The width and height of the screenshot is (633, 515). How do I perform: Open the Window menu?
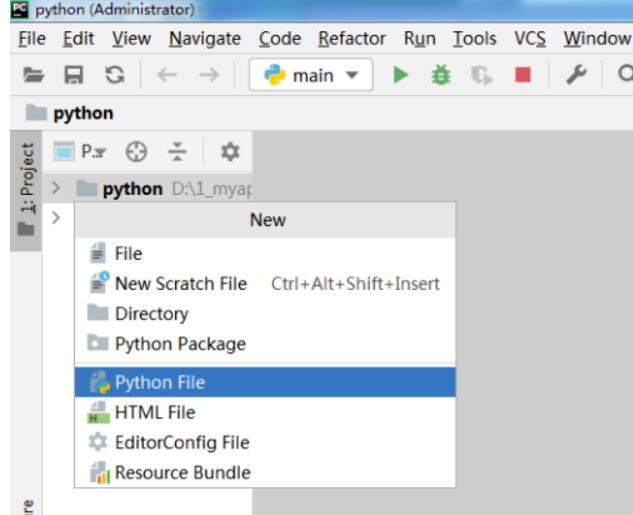coord(597,39)
